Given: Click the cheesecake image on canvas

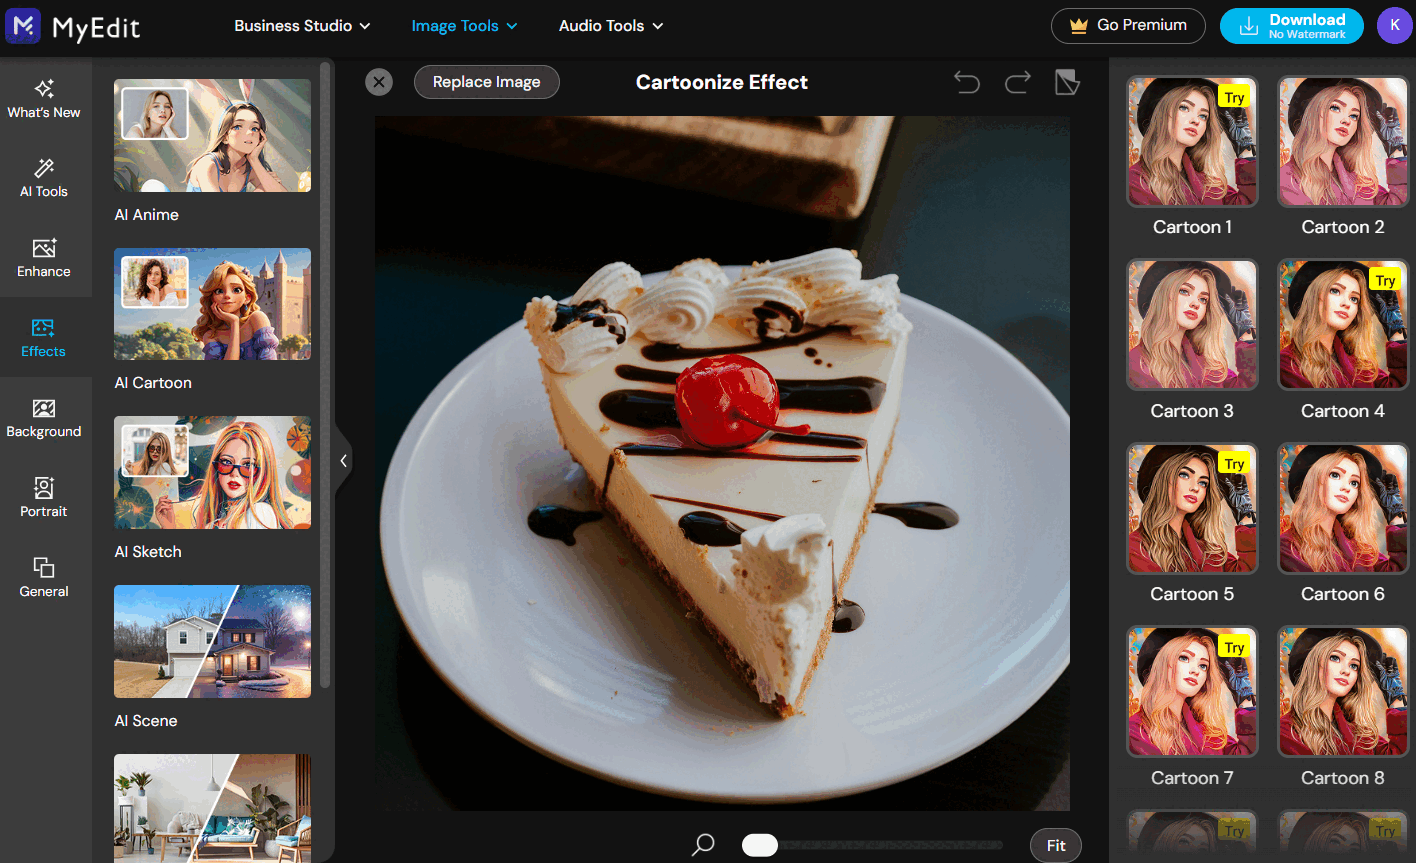Looking at the screenshot, I should pyautogui.click(x=722, y=463).
